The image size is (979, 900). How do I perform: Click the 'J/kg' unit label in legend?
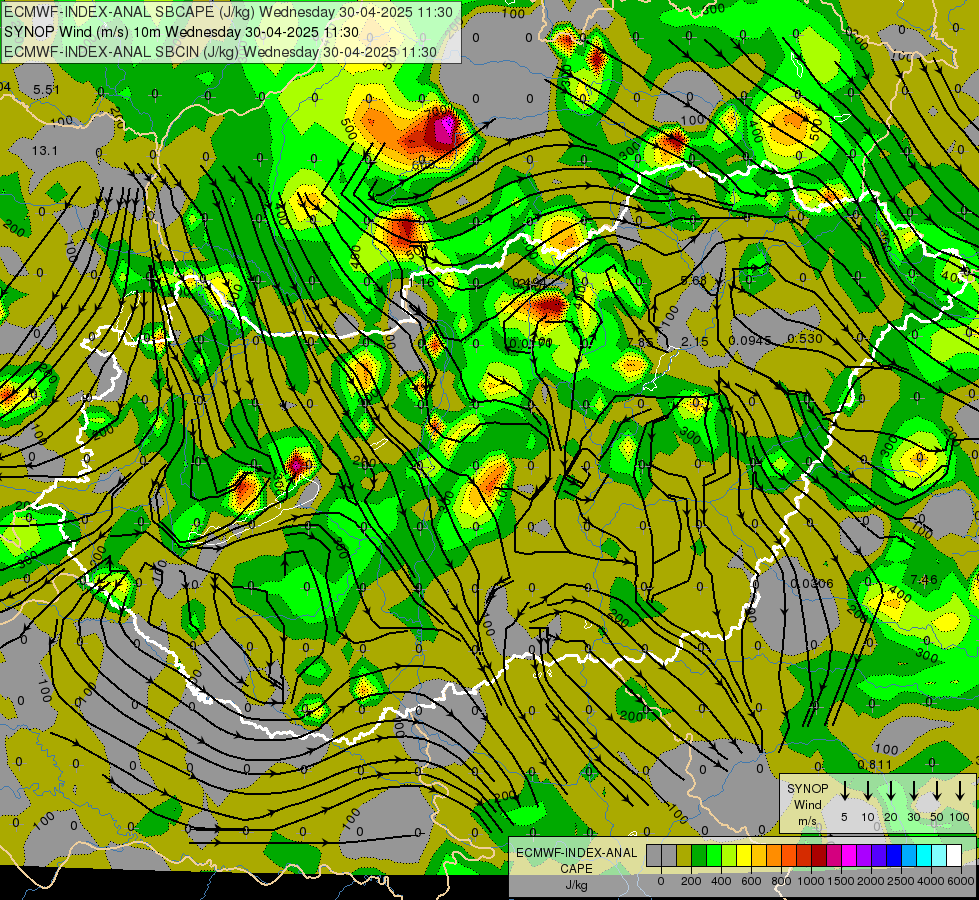576,885
